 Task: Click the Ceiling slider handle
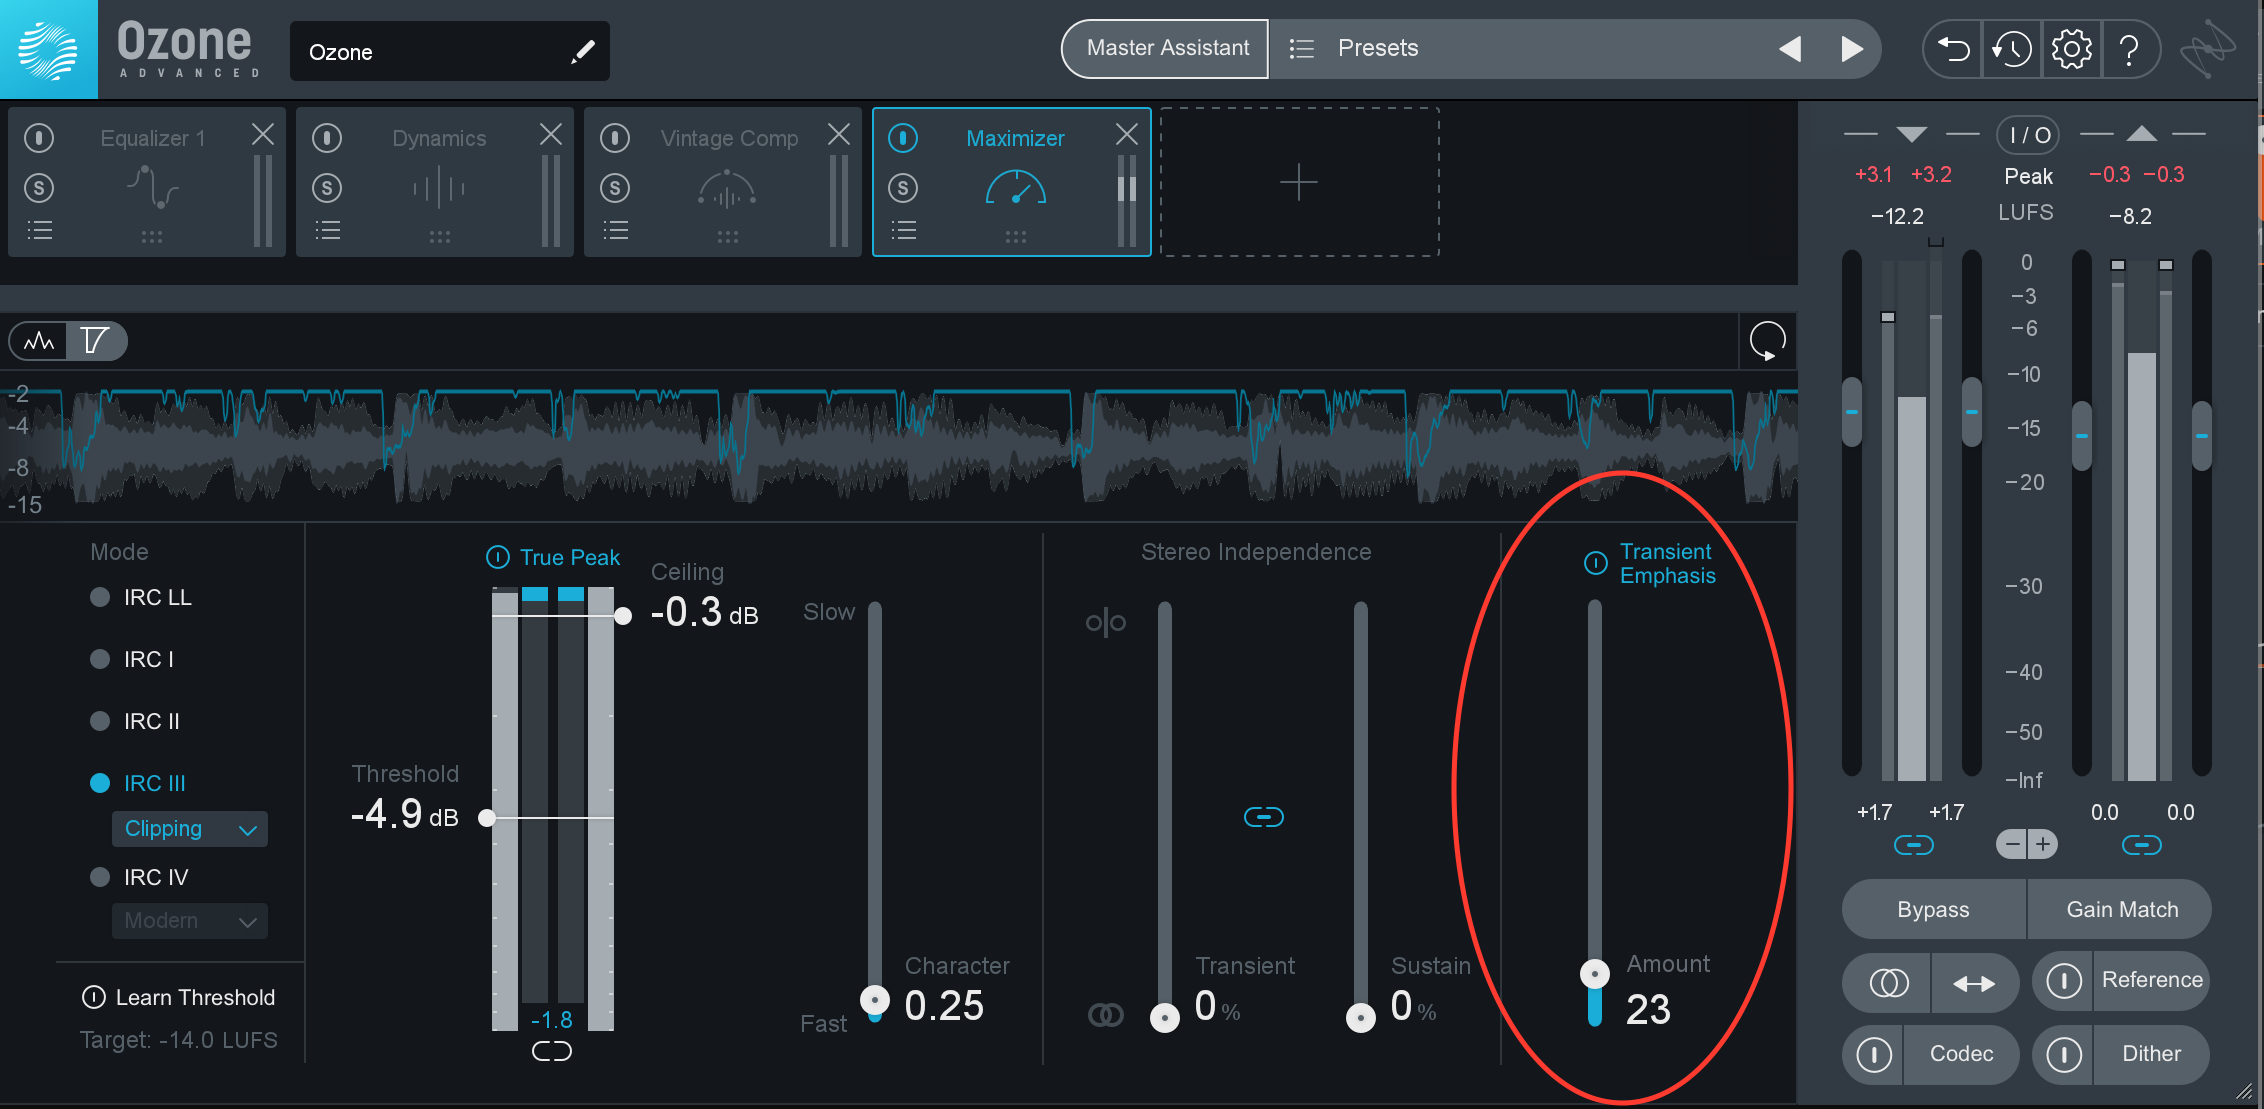coord(623,616)
